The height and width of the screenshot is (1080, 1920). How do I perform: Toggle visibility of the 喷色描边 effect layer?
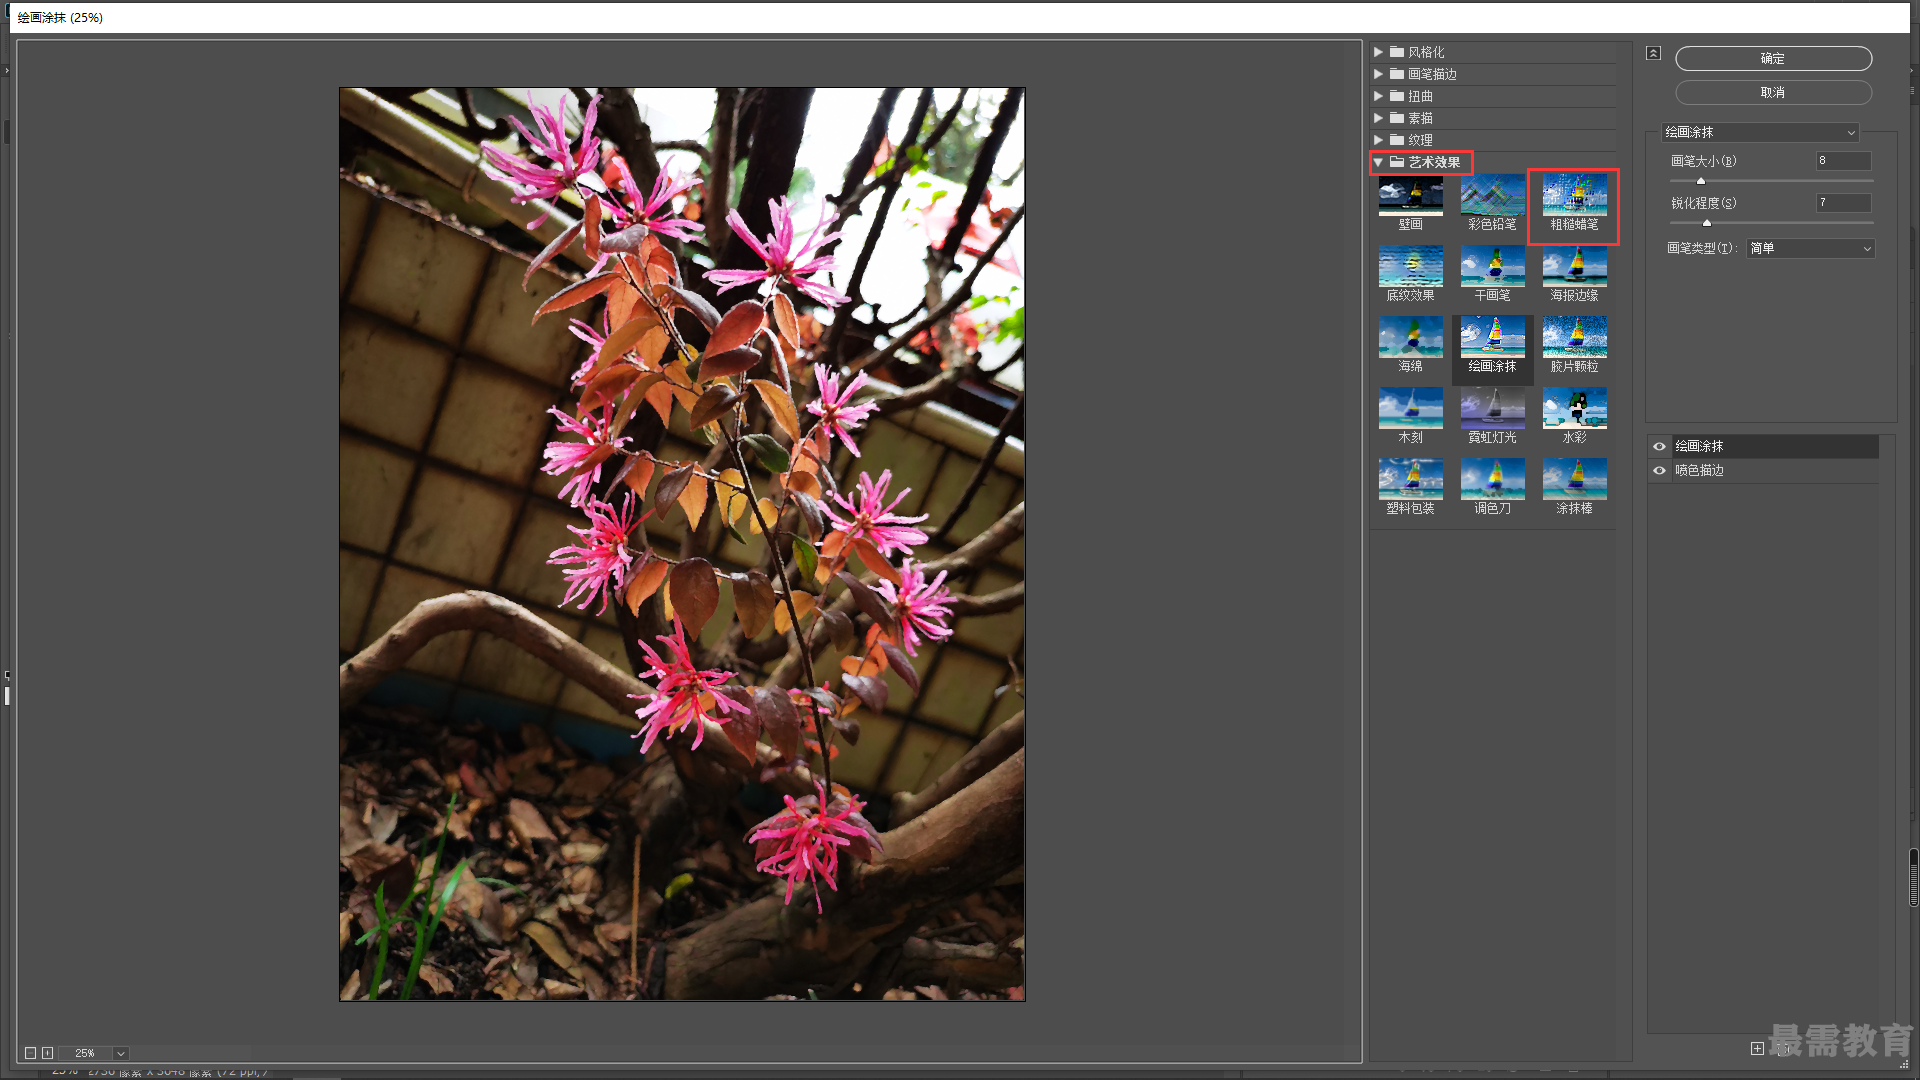tap(1659, 470)
